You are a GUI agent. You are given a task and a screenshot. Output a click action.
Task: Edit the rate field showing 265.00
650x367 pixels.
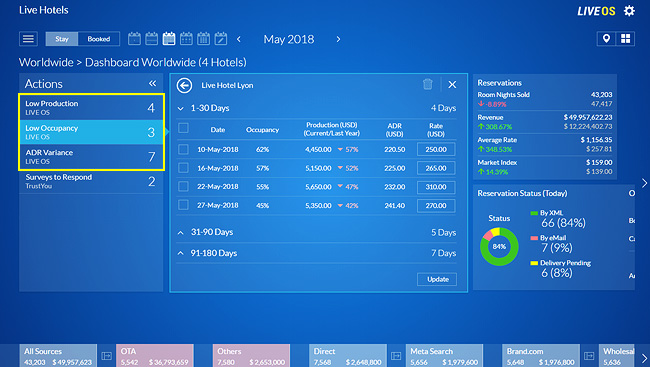click(436, 168)
